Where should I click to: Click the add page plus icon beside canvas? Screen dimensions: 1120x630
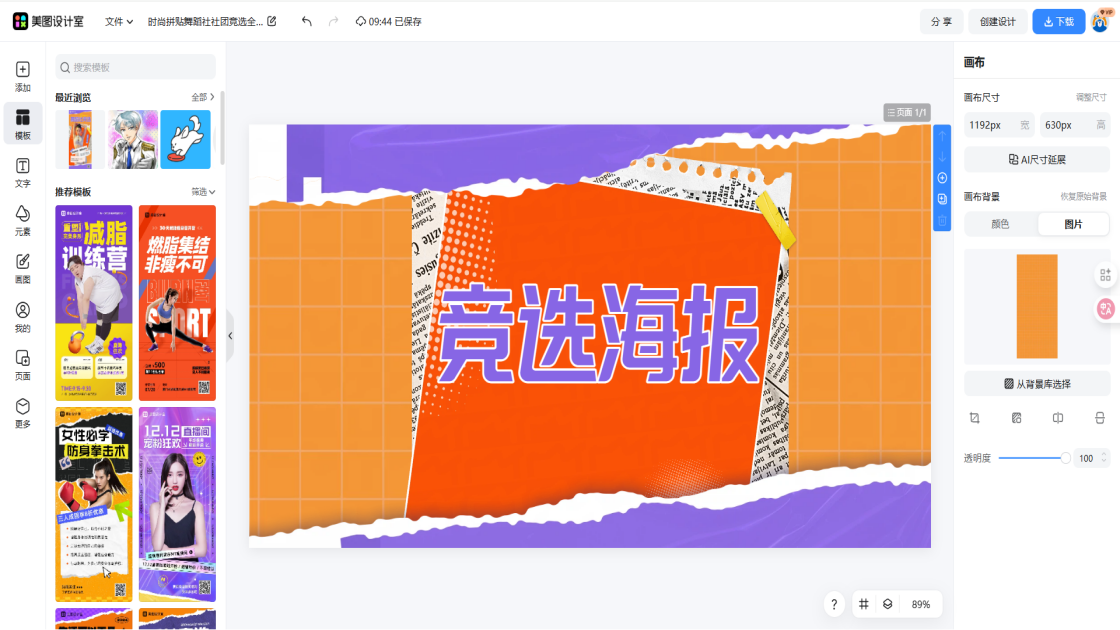(x=941, y=178)
